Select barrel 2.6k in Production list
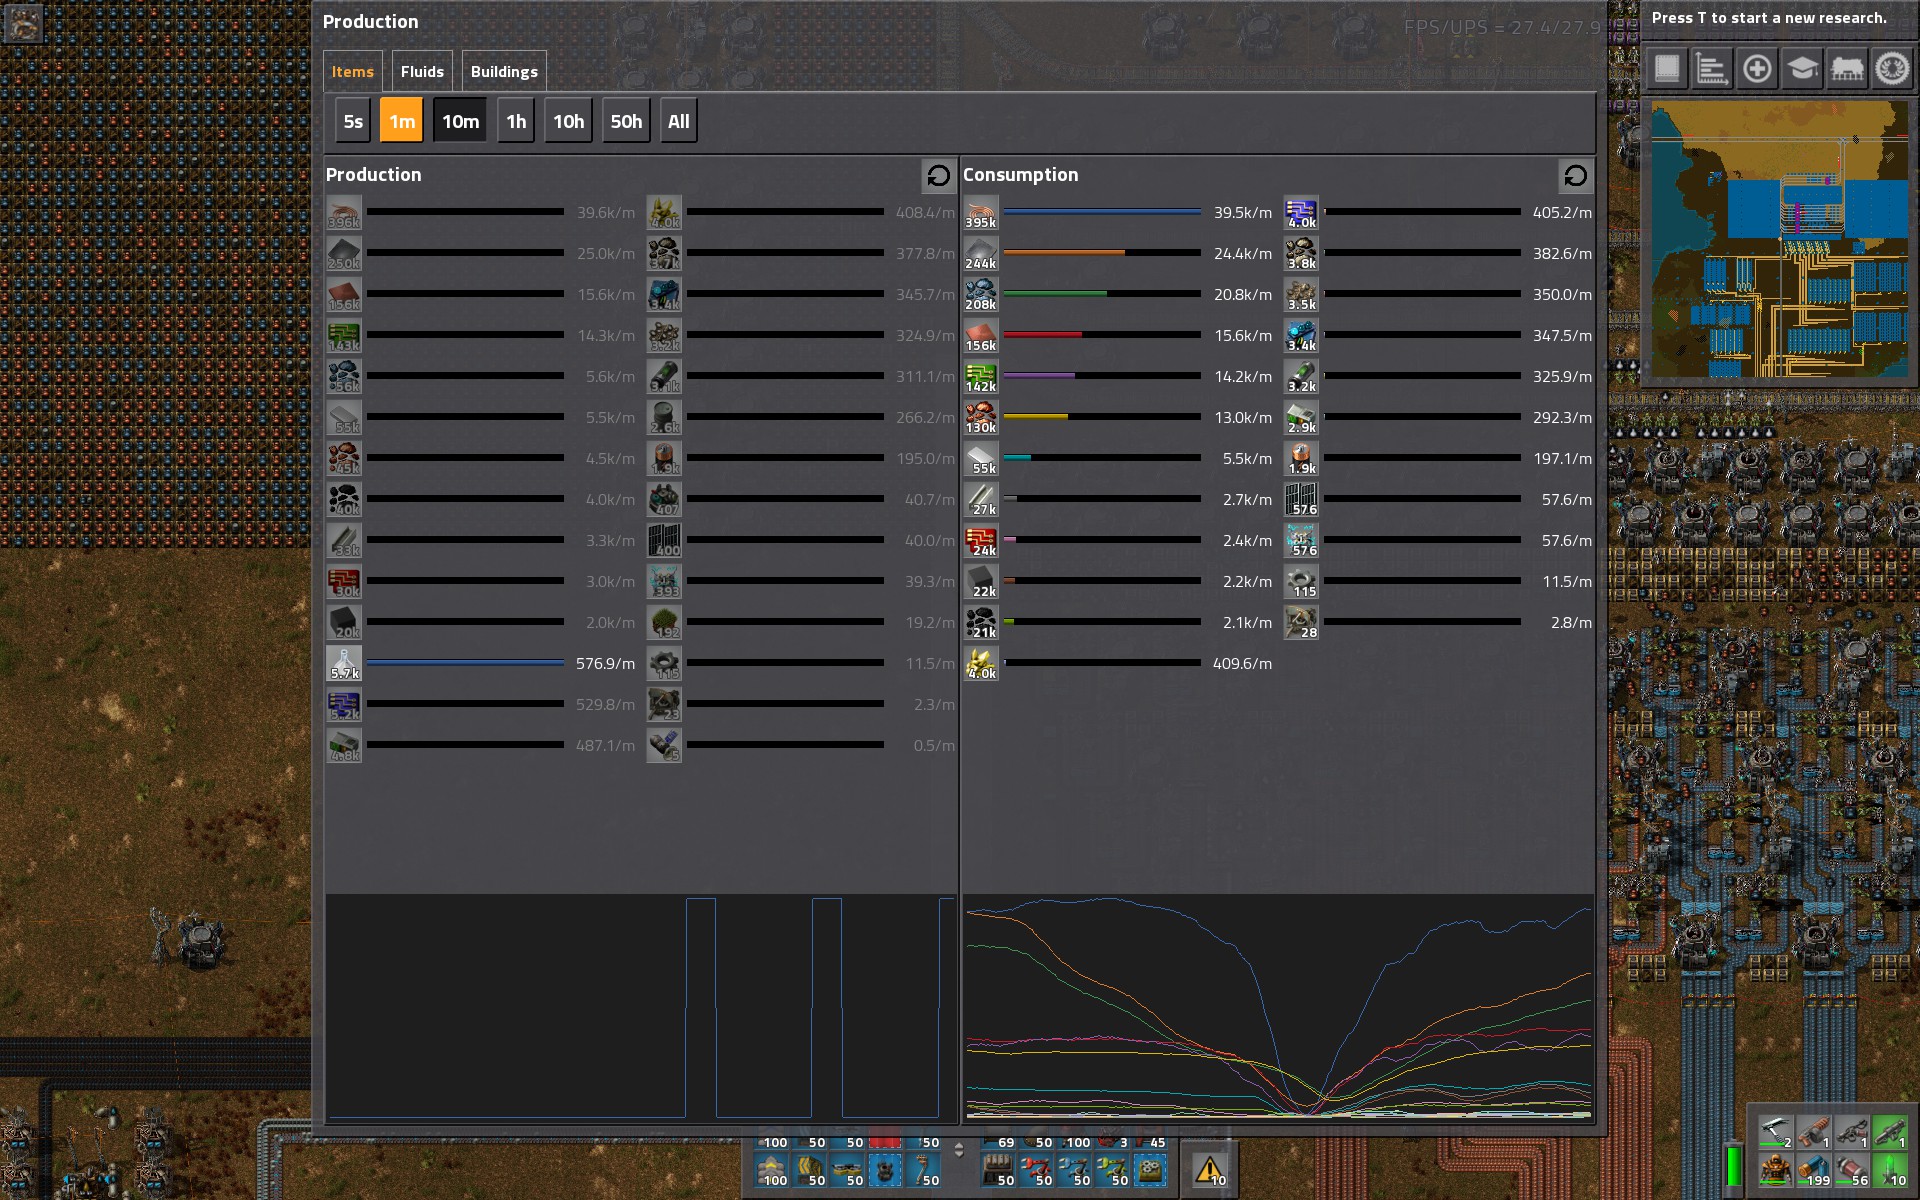 click(664, 418)
